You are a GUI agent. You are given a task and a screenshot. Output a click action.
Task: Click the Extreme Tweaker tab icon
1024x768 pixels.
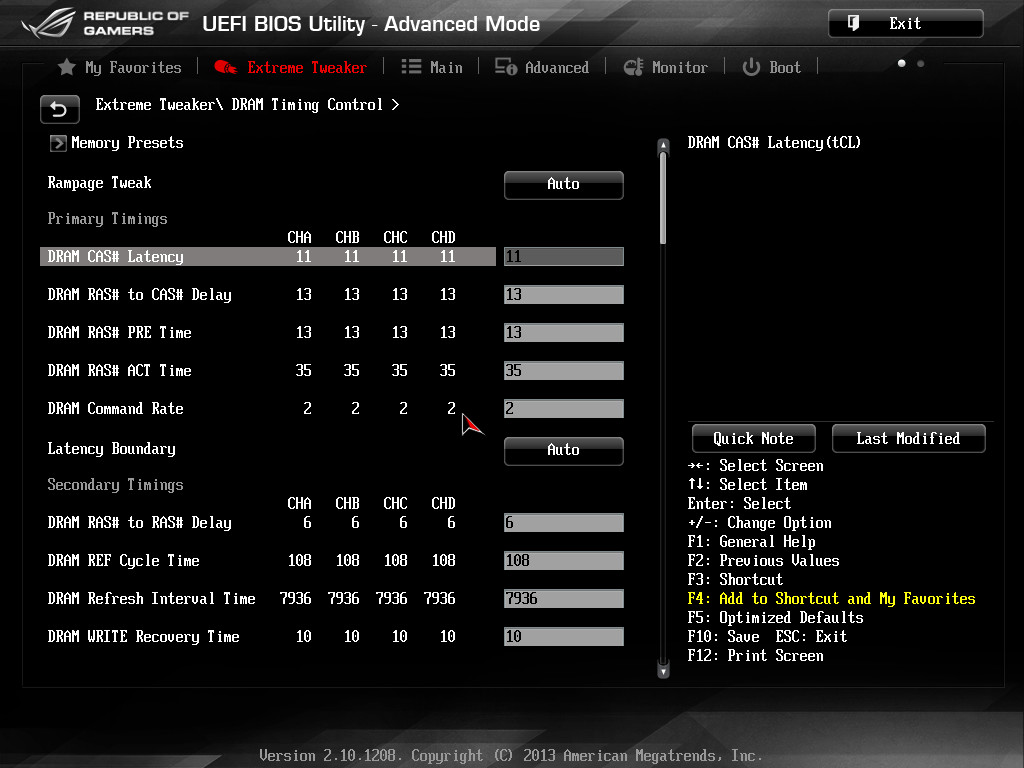[226, 67]
